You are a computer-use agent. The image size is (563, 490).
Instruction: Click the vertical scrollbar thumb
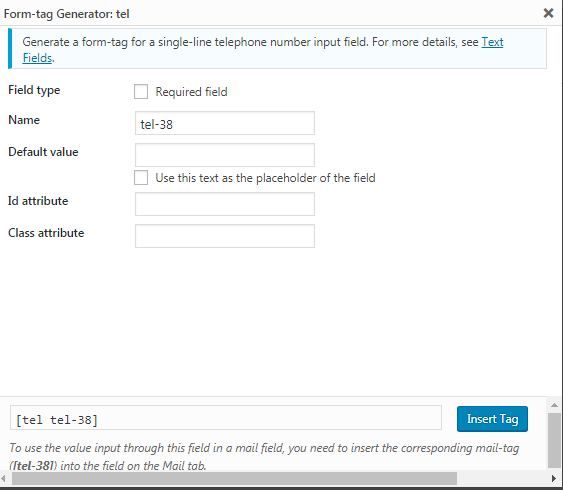point(555,440)
